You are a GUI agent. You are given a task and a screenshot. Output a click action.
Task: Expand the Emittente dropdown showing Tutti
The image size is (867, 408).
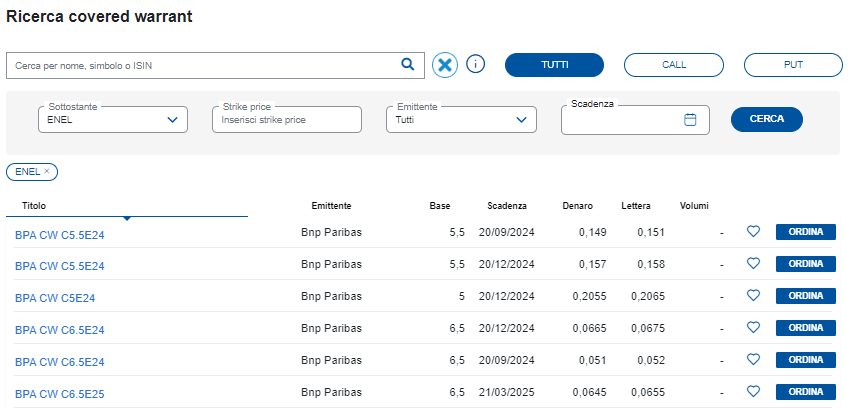pos(461,119)
